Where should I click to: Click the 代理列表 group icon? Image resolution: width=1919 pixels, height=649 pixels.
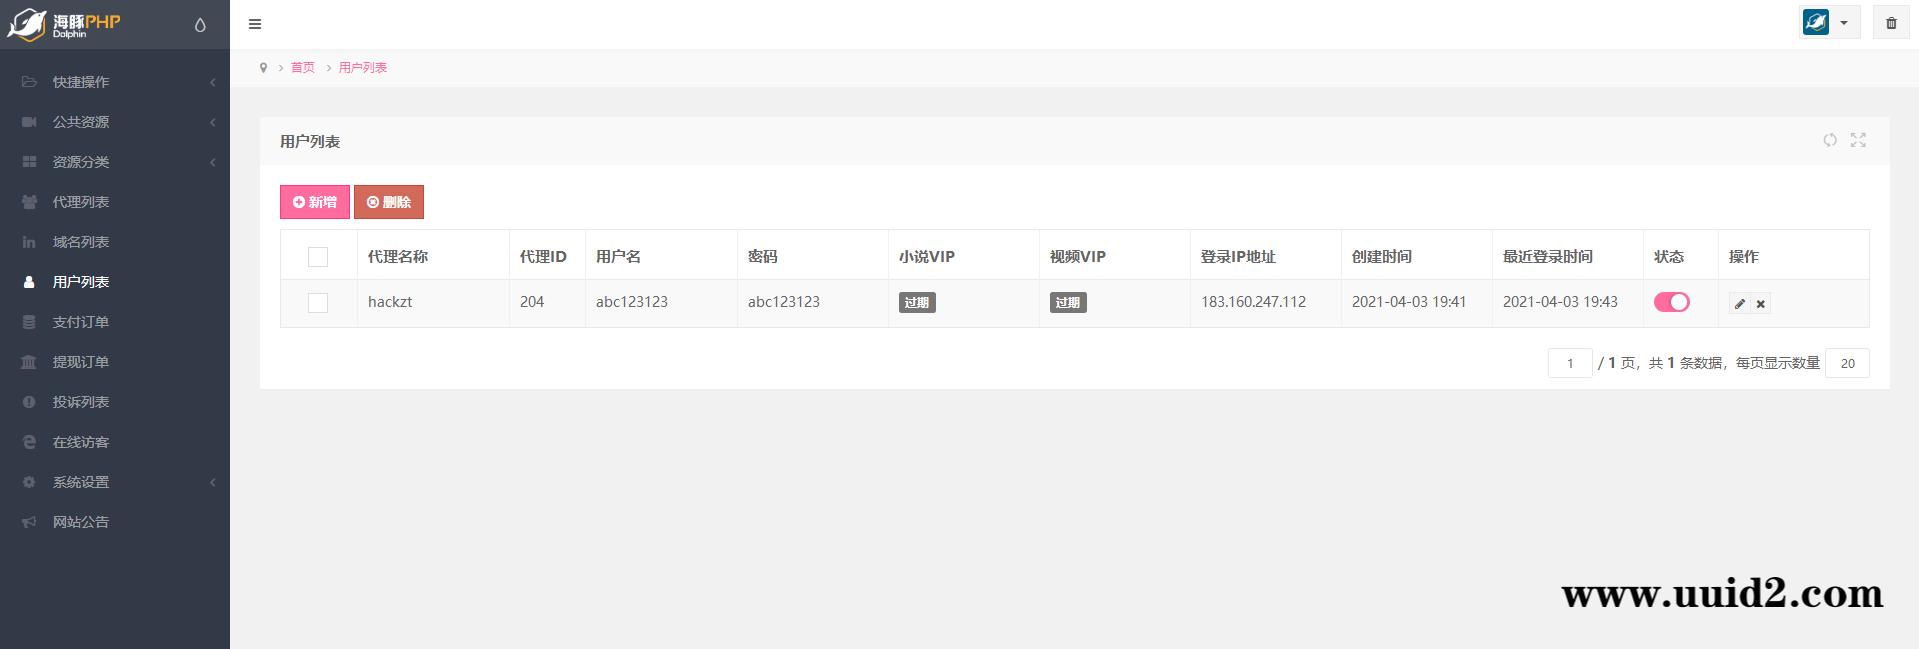[x=29, y=202]
